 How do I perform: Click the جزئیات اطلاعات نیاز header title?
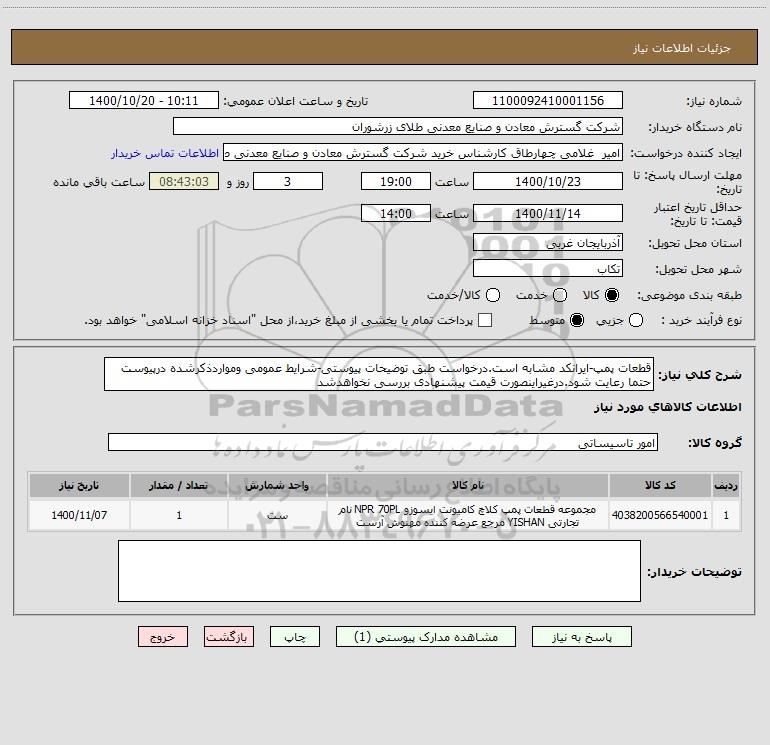tap(682, 48)
